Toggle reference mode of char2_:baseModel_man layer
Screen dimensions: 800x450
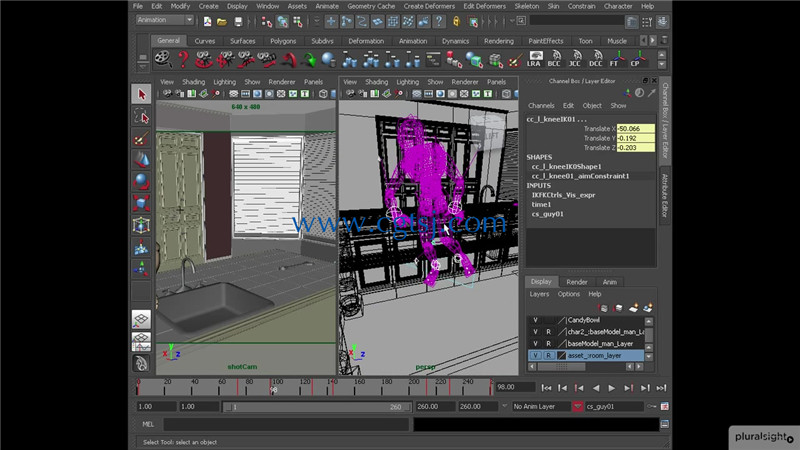548,332
